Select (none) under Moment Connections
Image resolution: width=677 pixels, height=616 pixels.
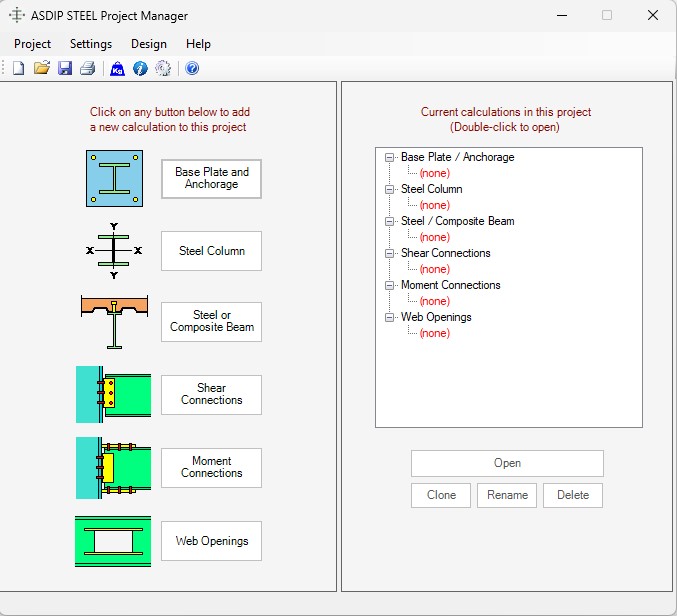(x=435, y=301)
